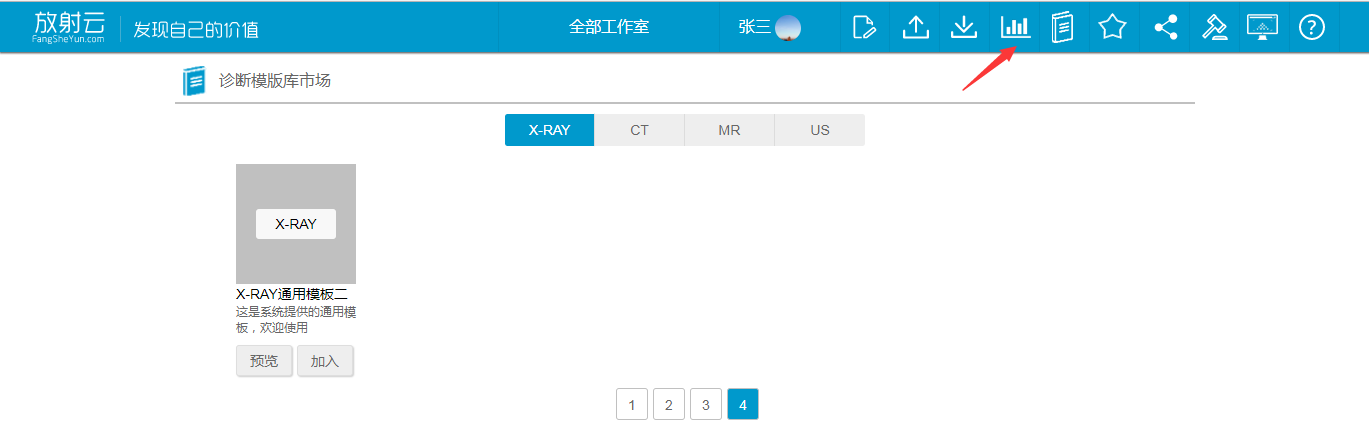
Task: Click the star favorites icon
Action: point(1112,27)
